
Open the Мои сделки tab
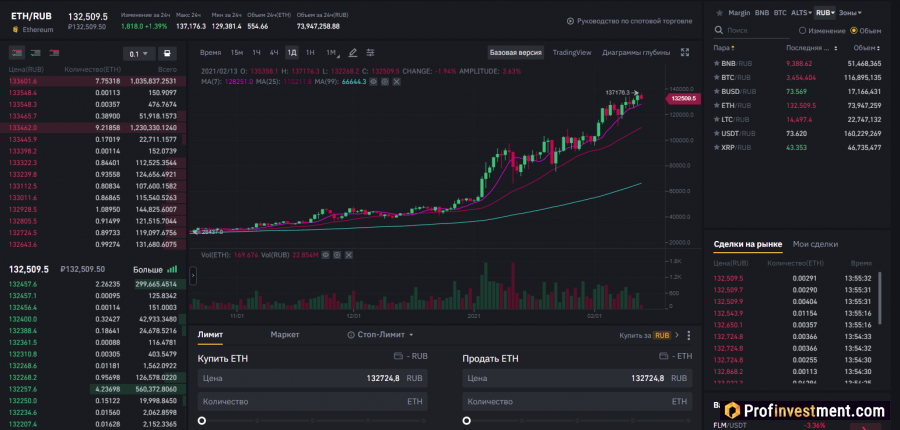click(815, 244)
